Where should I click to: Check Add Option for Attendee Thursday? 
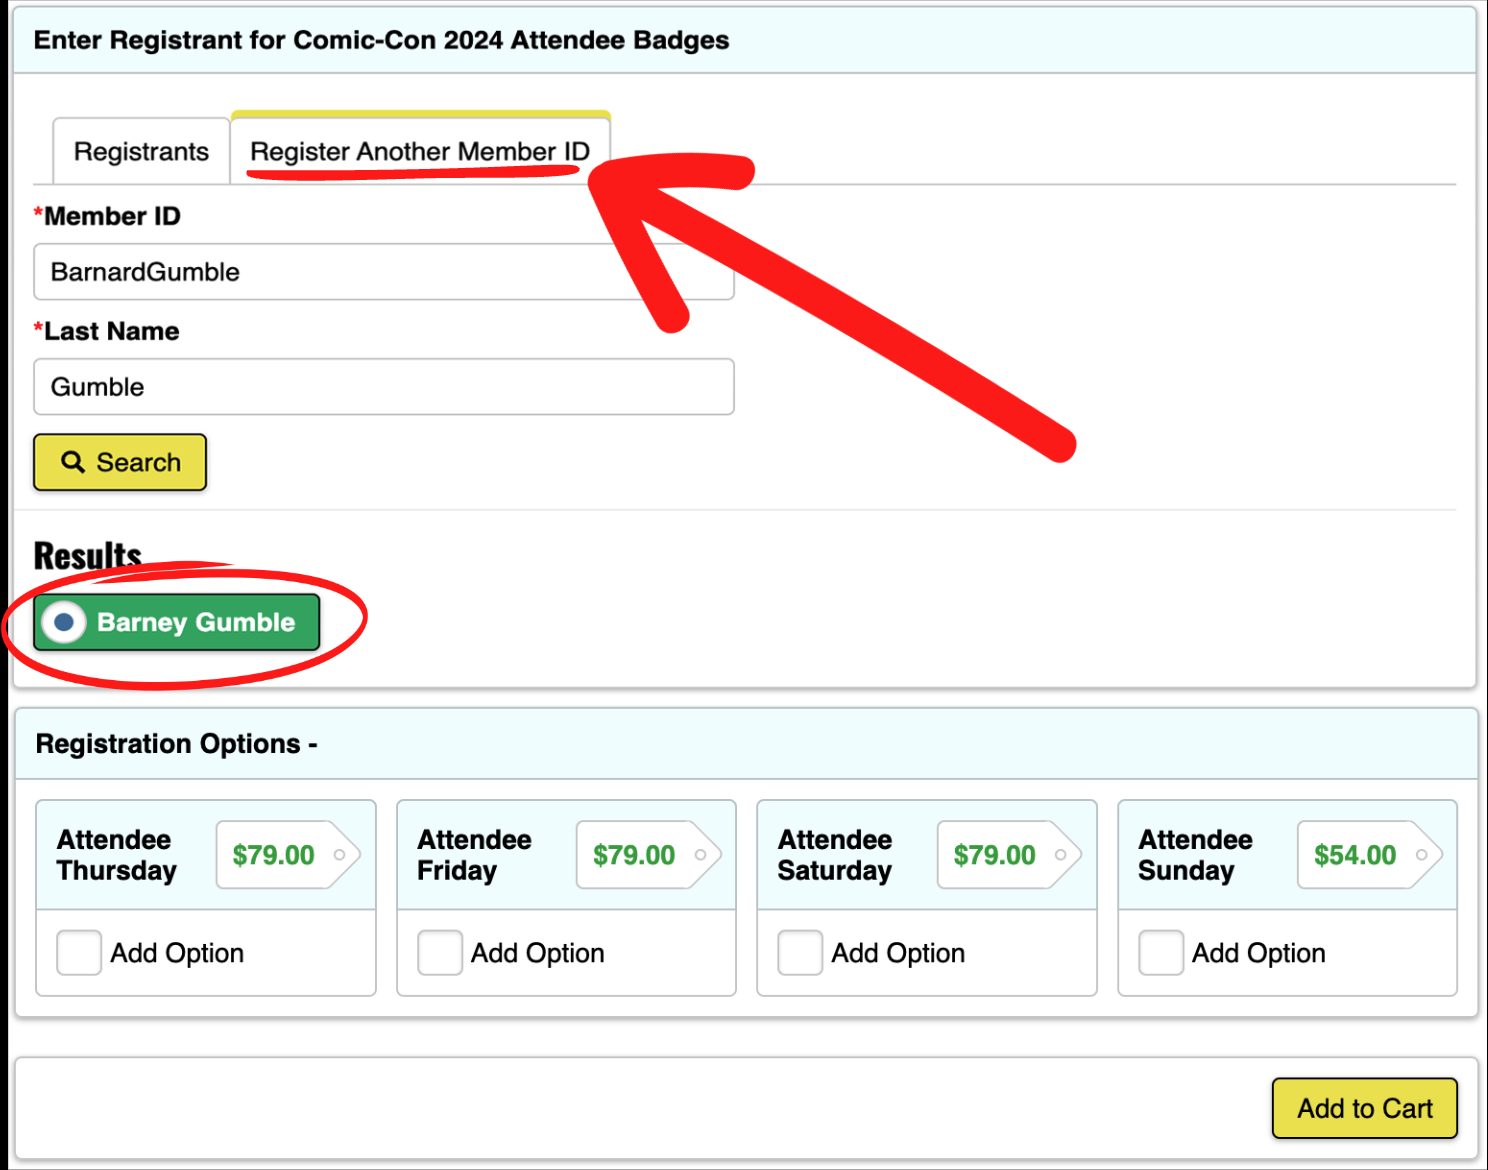79,953
